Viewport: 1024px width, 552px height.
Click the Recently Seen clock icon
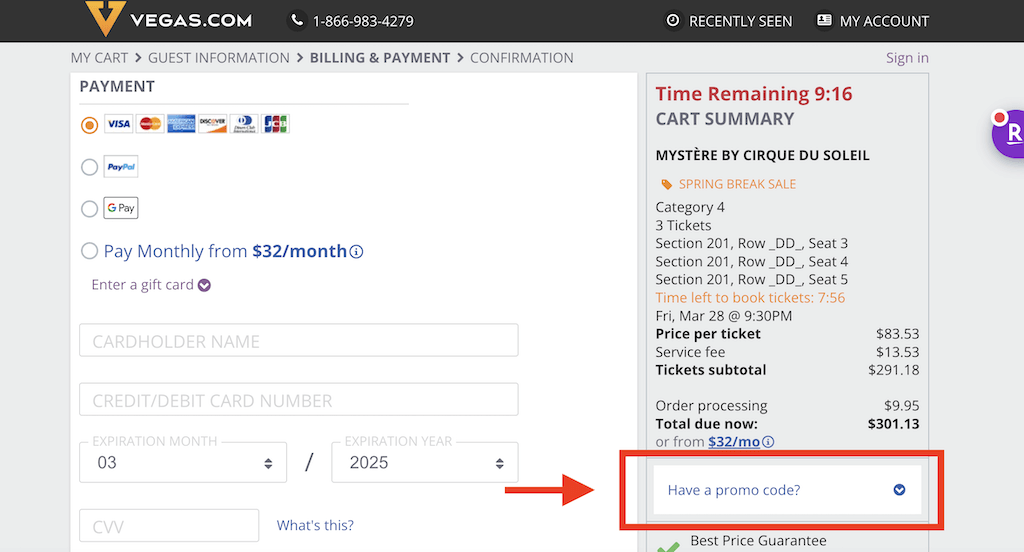click(x=673, y=20)
